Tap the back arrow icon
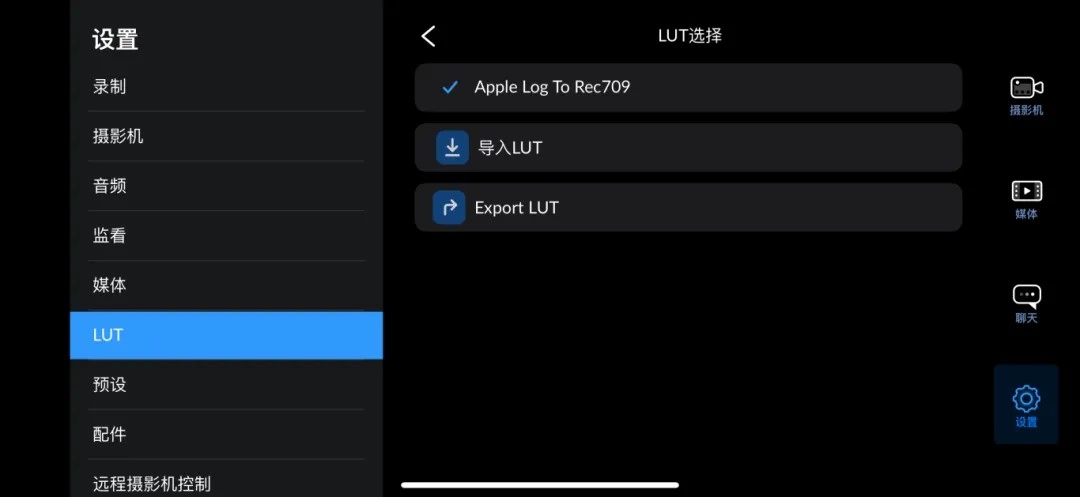1080x497 pixels. pos(429,36)
